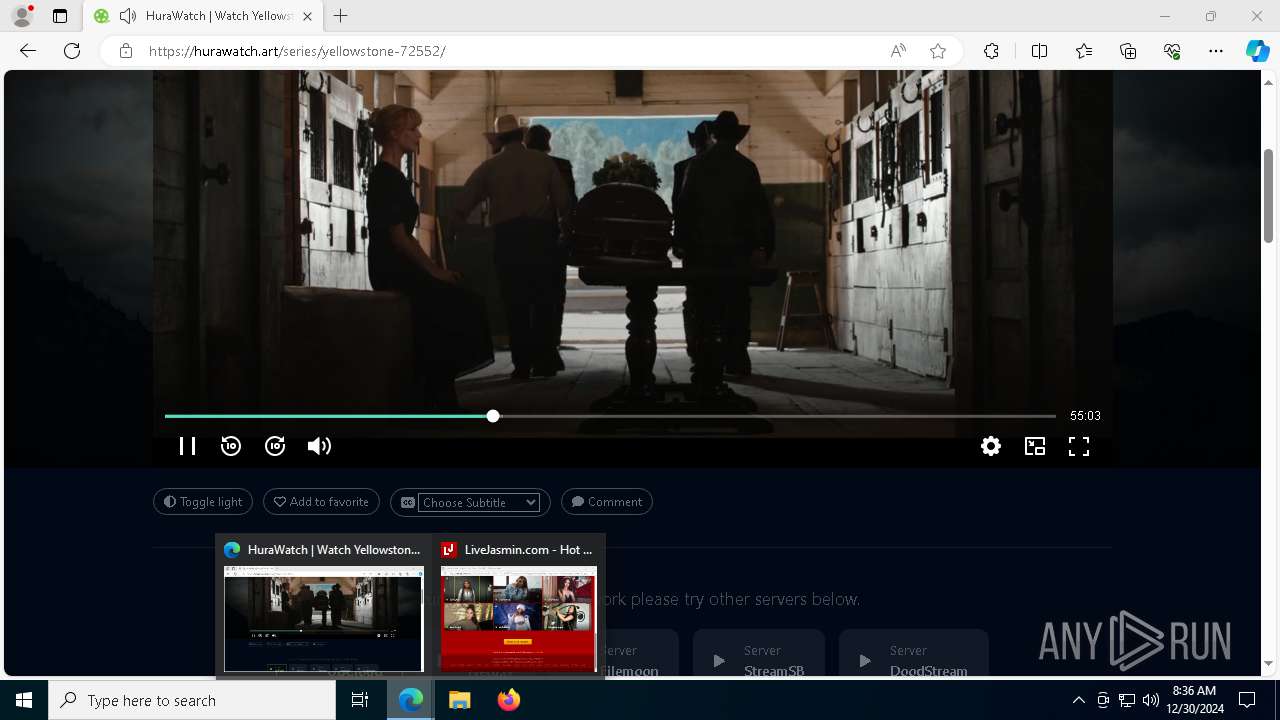Viewport: 1280px width, 720px height.
Task: Open Split screen view
Action: 1039,51
